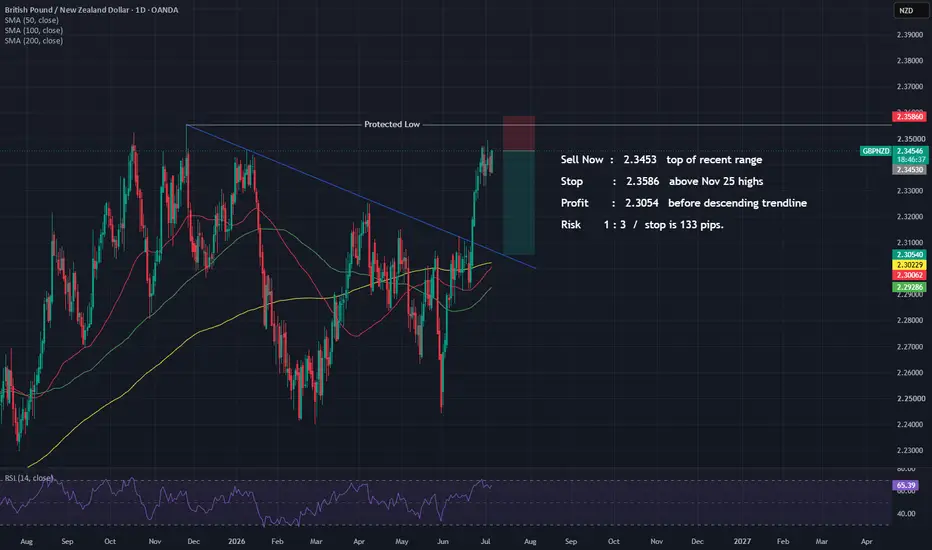Screen dimensions: 932x550
Task: Click the yellow 2.30229 SMA label
Action: pos(909,265)
